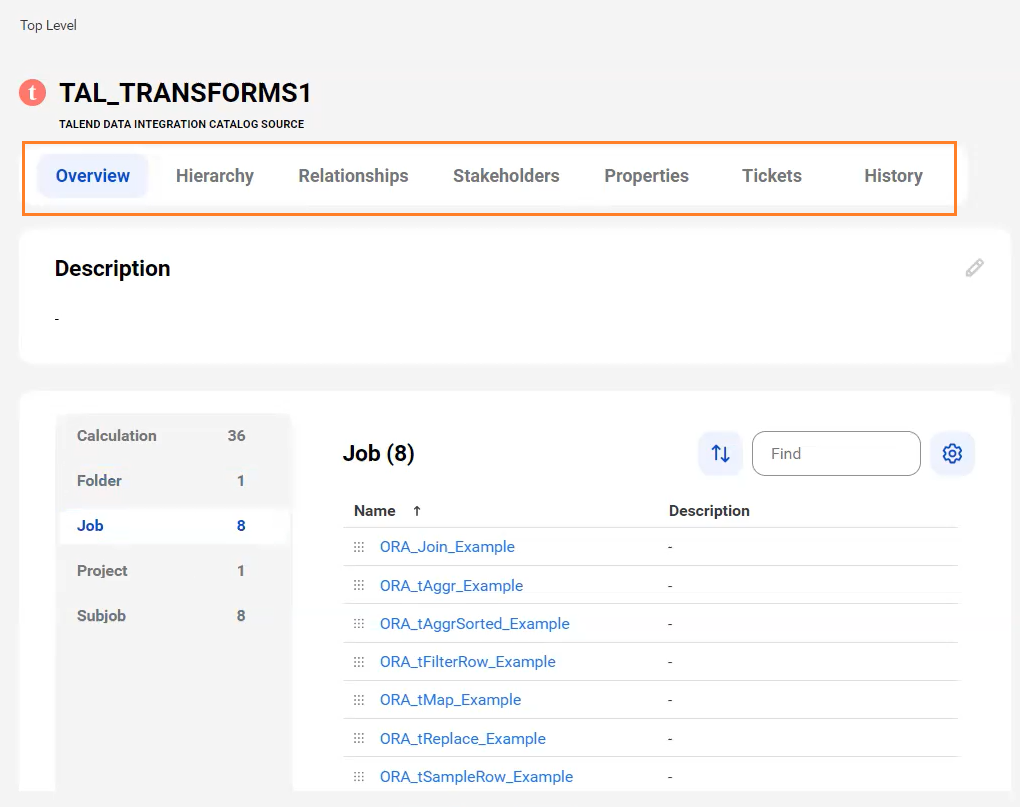Image resolution: width=1020 pixels, height=807 pixels.
Task: Open the Relationships tab
Action: 353,176
